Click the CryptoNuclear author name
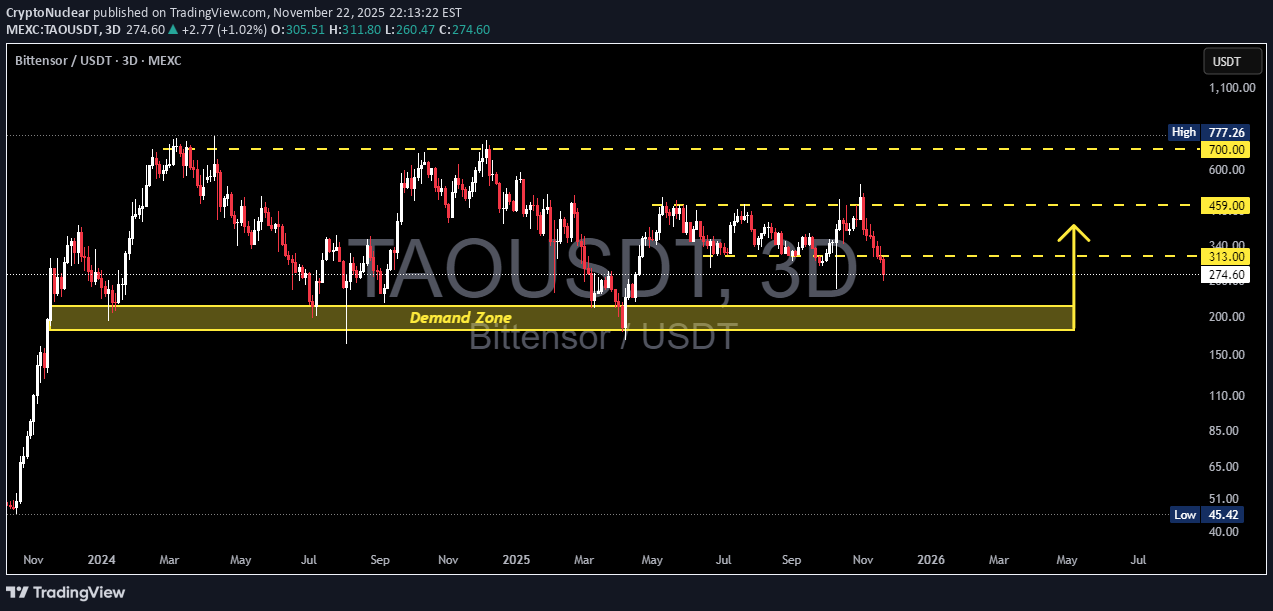Viewport: 1273px width, 611px height. [x=50, y=14]
